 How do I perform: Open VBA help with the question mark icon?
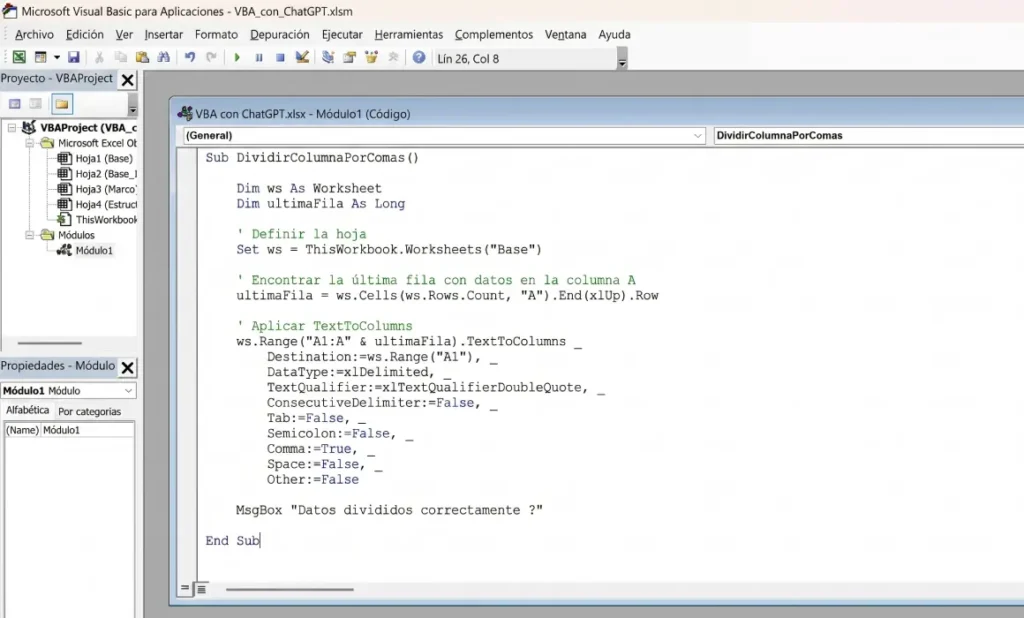[x=419, y=57]
